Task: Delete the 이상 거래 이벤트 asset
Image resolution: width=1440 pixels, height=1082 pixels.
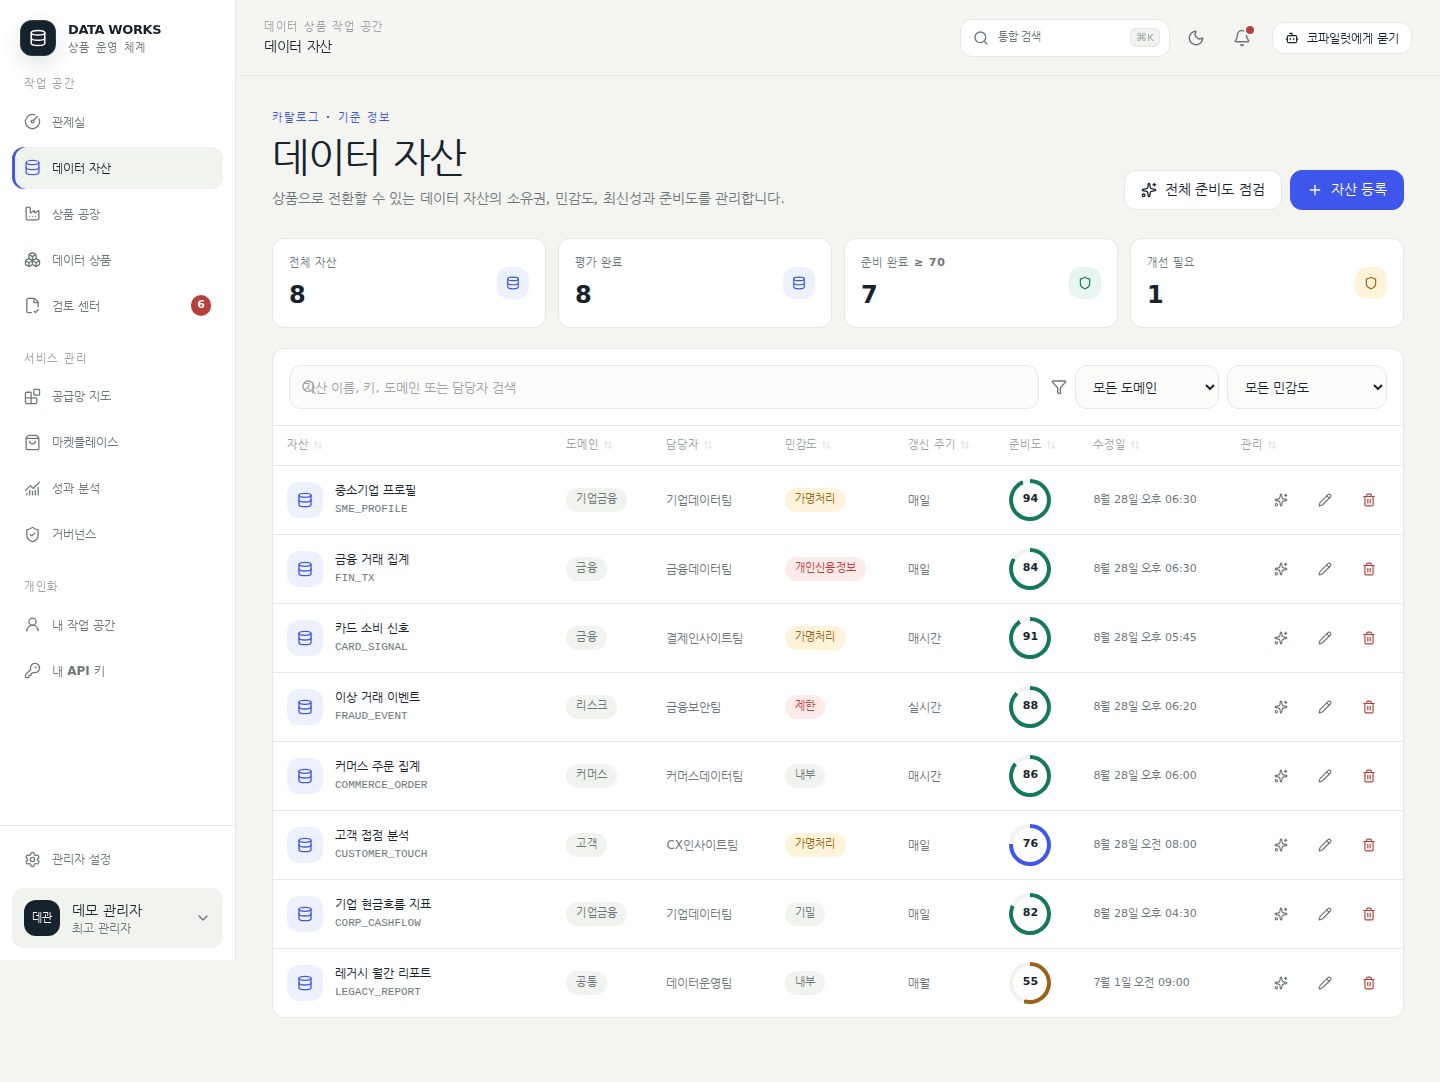Action: click(1369, 707)
